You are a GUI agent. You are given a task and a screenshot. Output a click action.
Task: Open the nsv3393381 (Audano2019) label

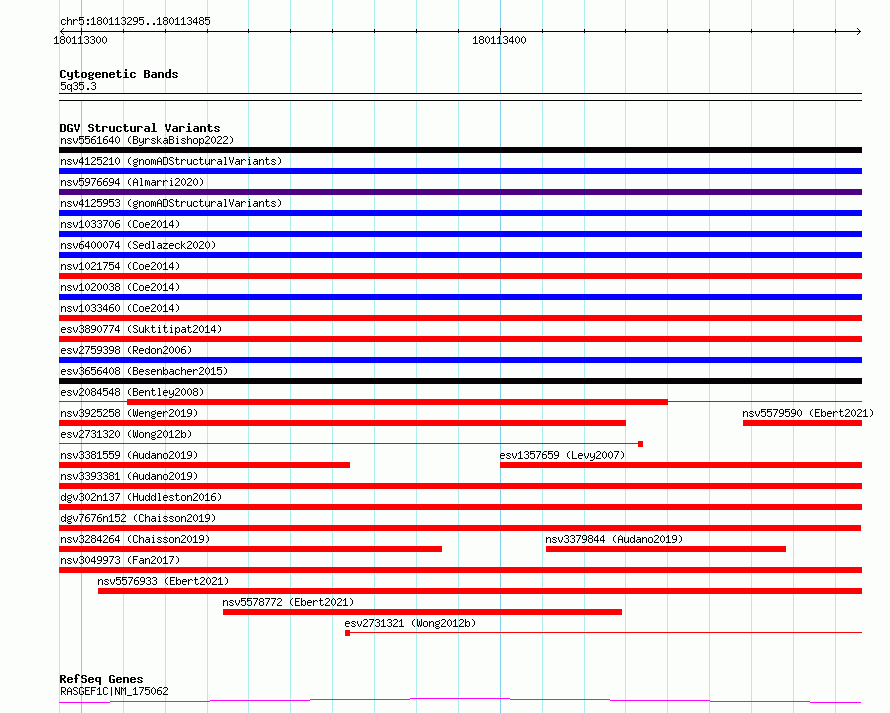click(129, 476)
